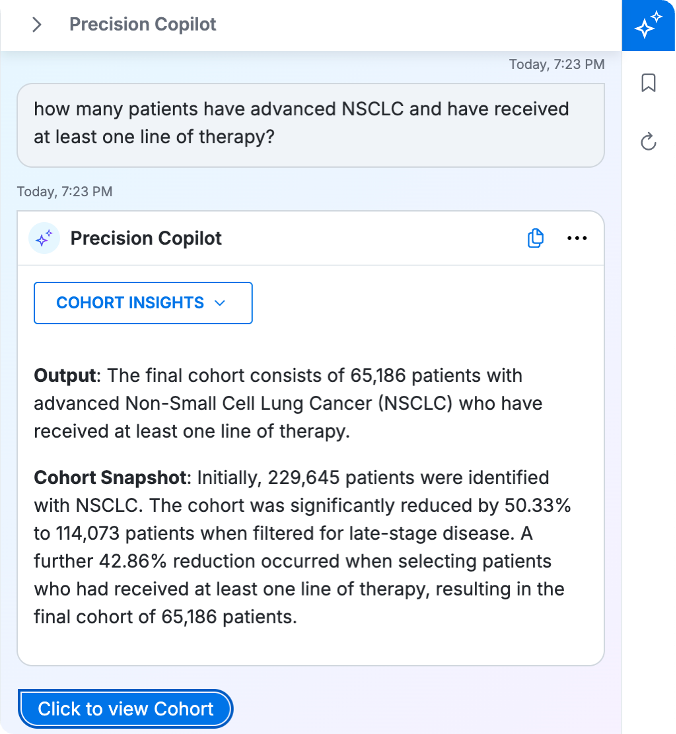
Task: Click the Precision Copilot title in the response card
Action: 146,239
